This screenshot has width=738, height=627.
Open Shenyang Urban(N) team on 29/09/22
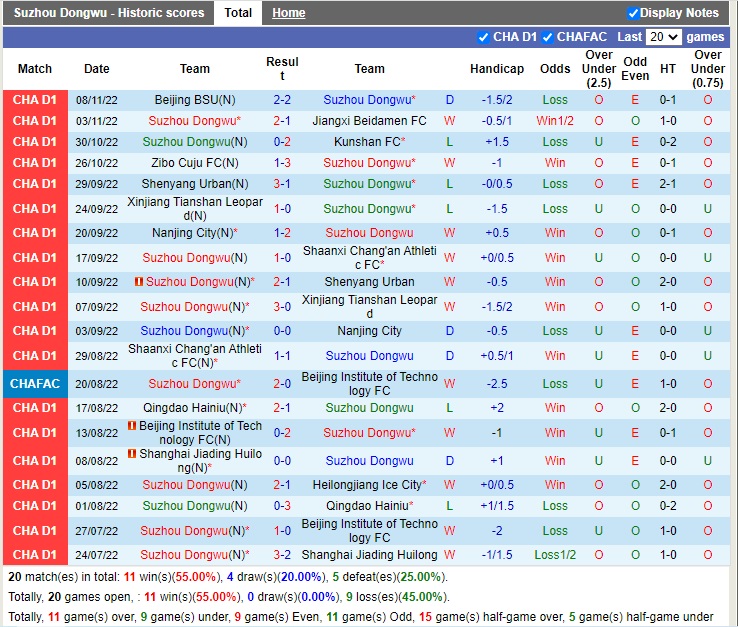pos(195,184)
